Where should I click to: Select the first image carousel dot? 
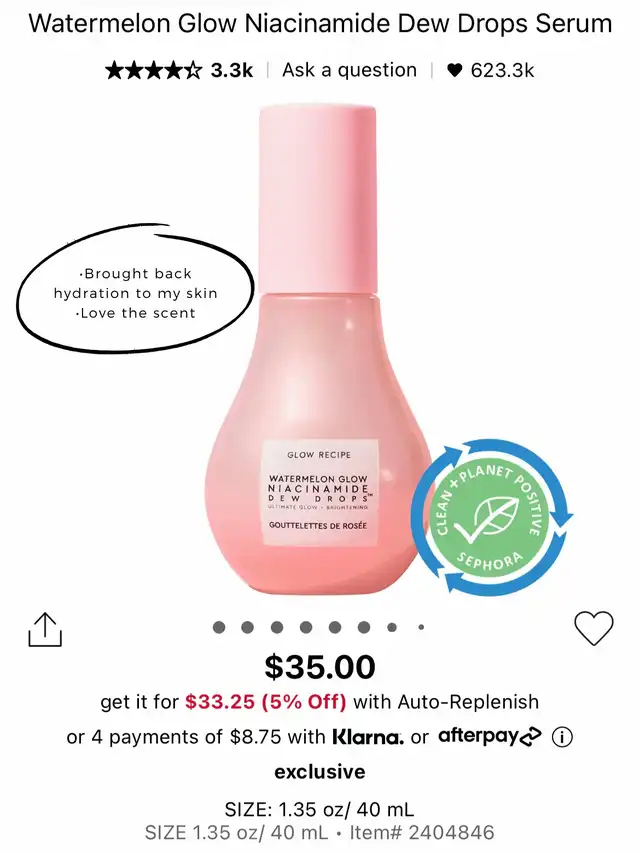[219, 627]
